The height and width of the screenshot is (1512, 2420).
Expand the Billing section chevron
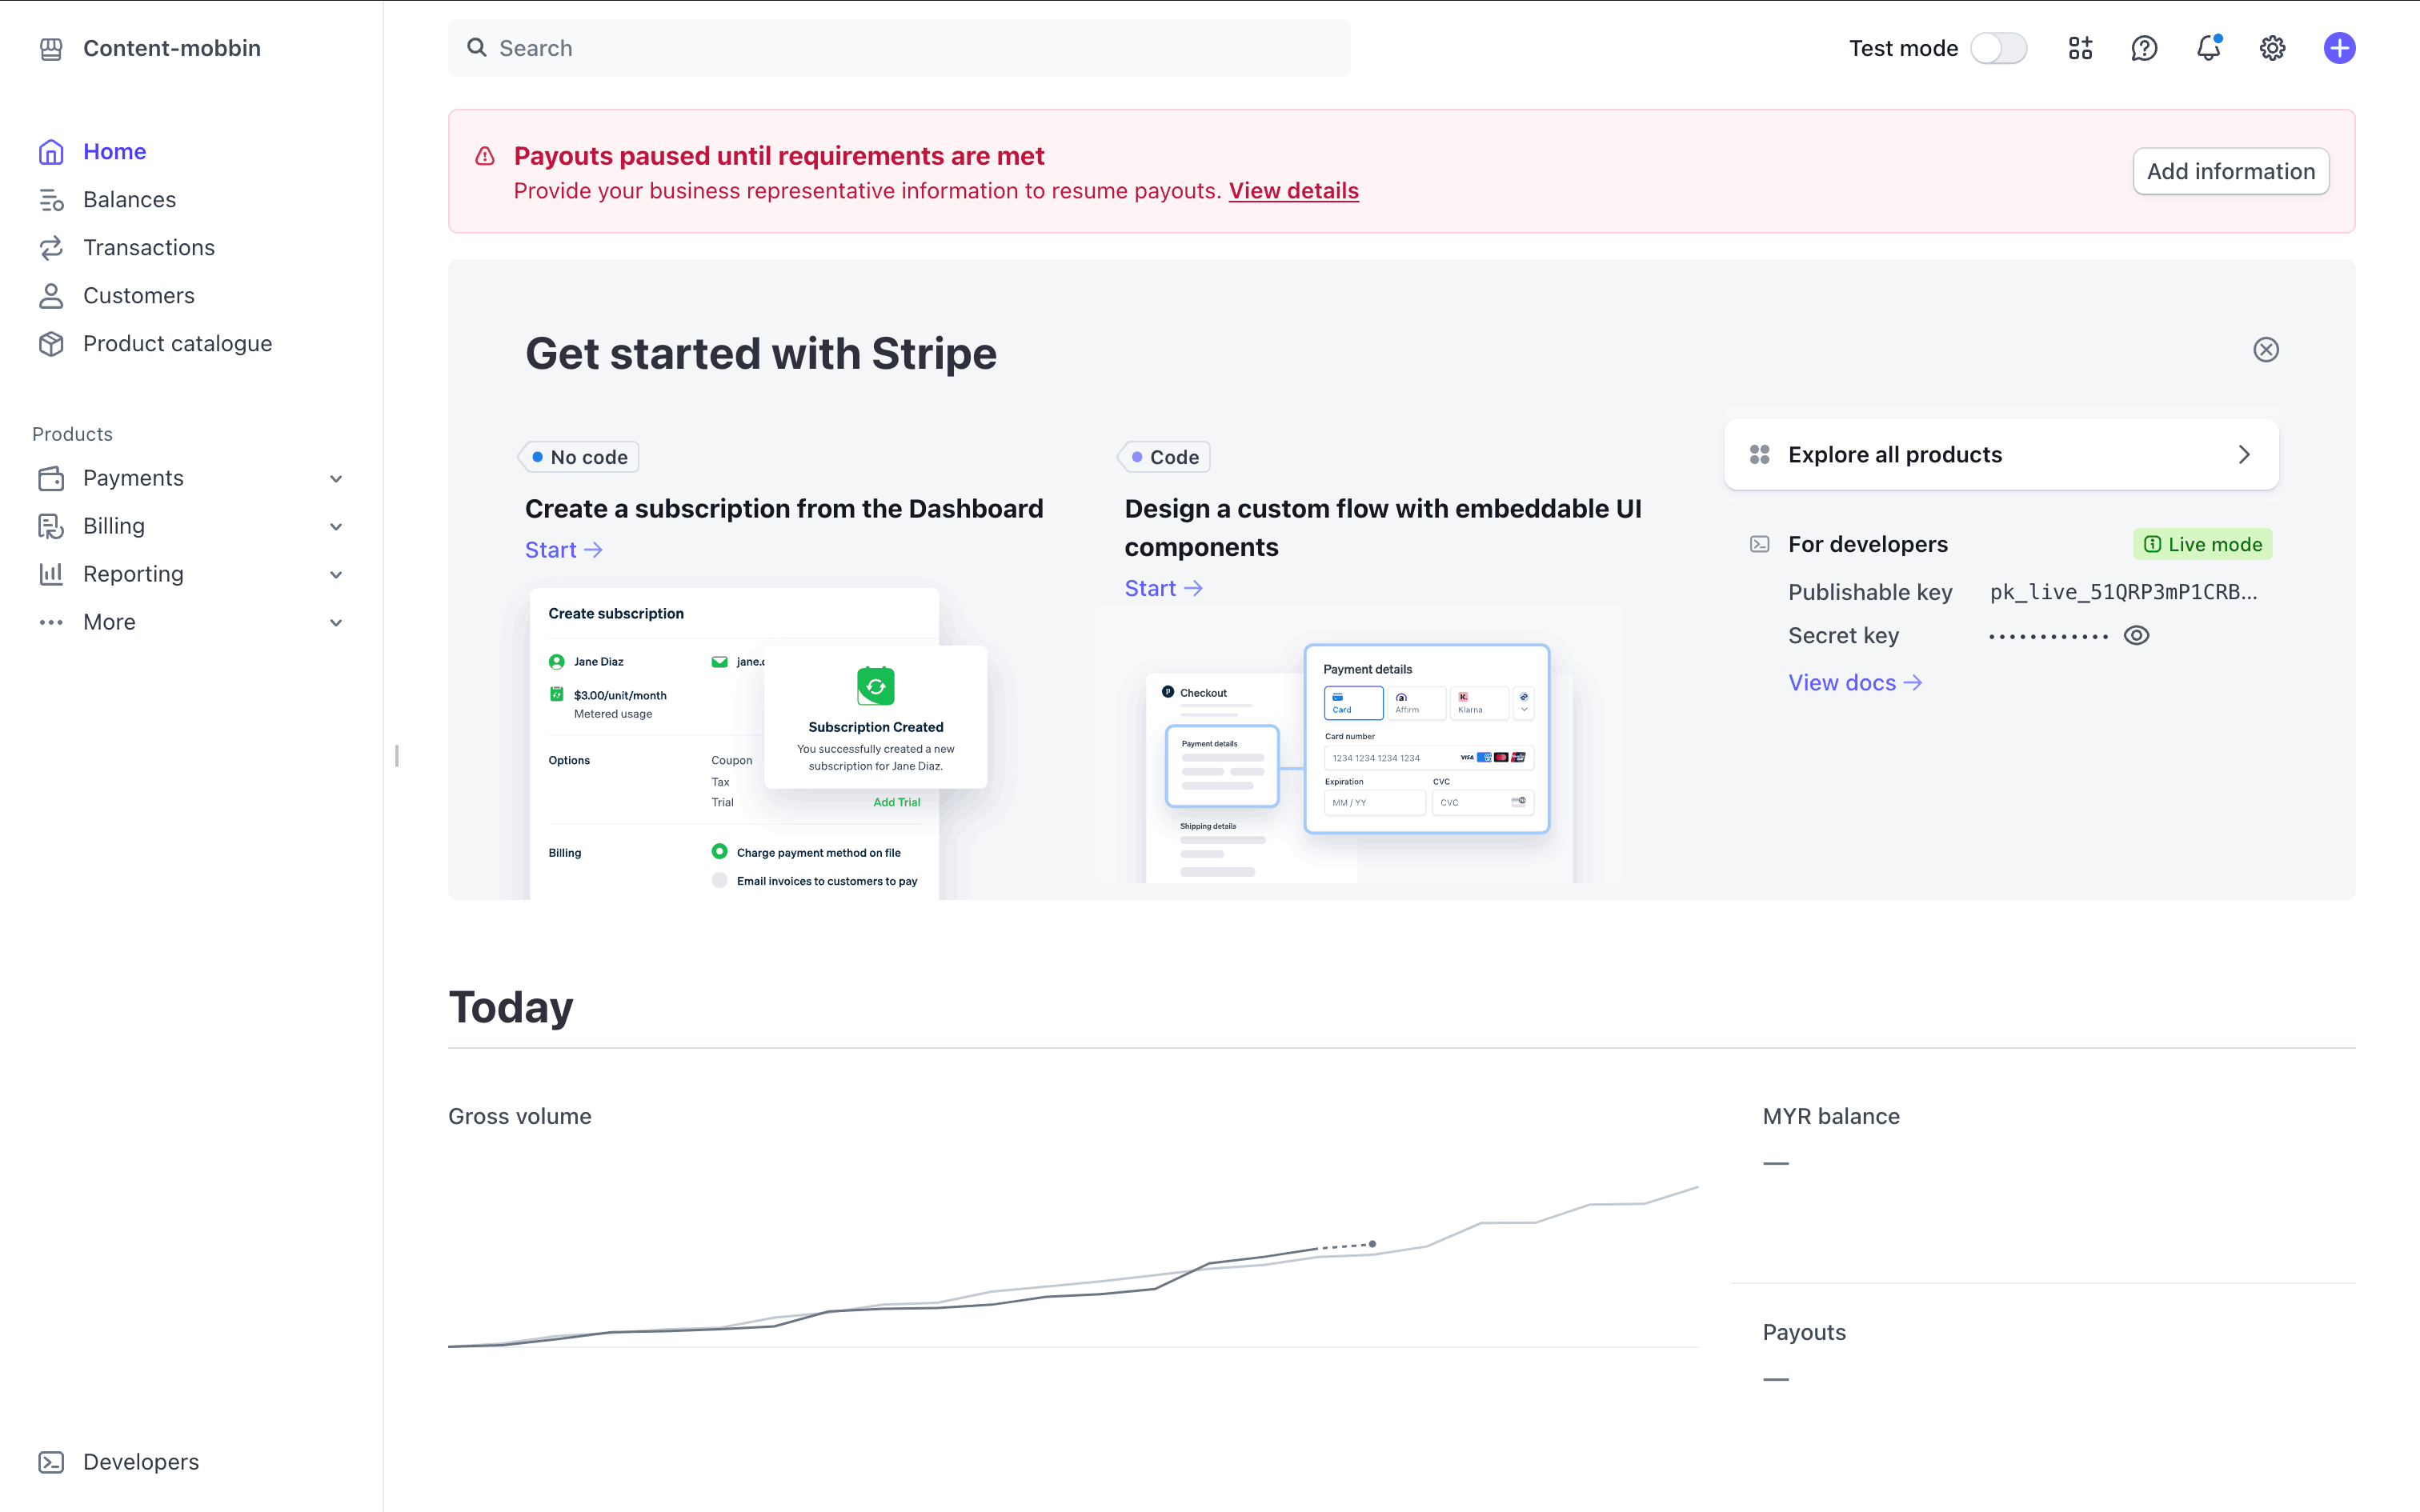336,527
